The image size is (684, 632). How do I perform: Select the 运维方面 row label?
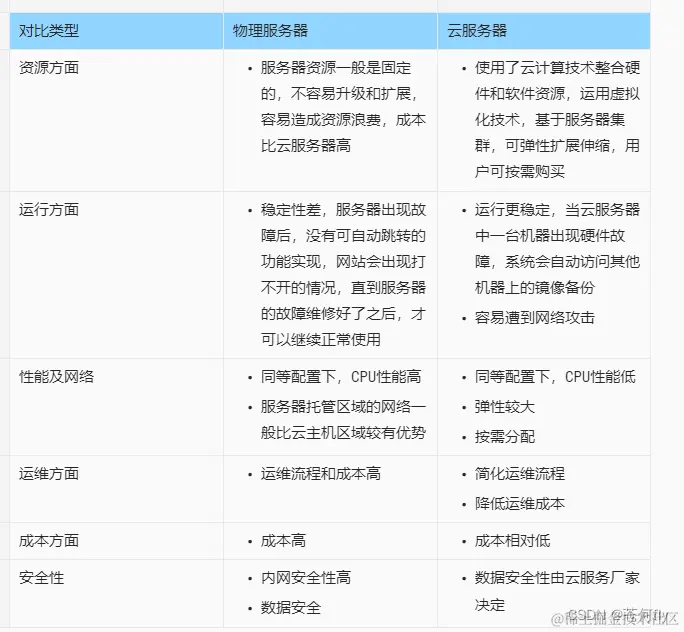49,474
